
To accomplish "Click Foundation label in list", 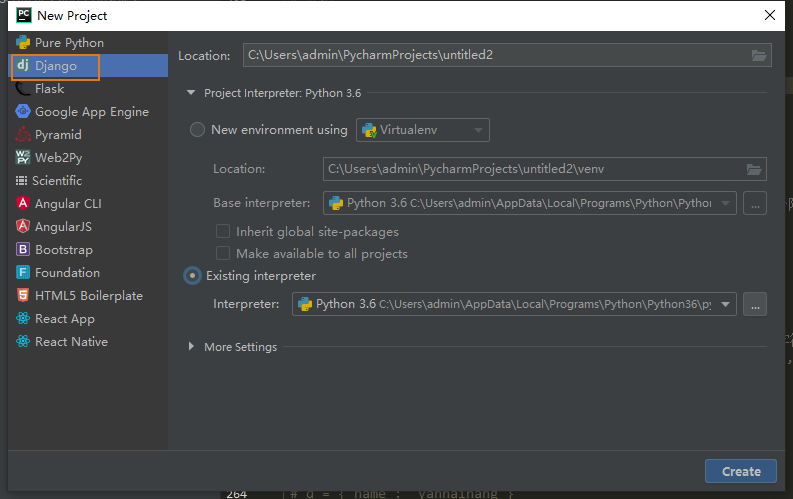I will (67, 273).
